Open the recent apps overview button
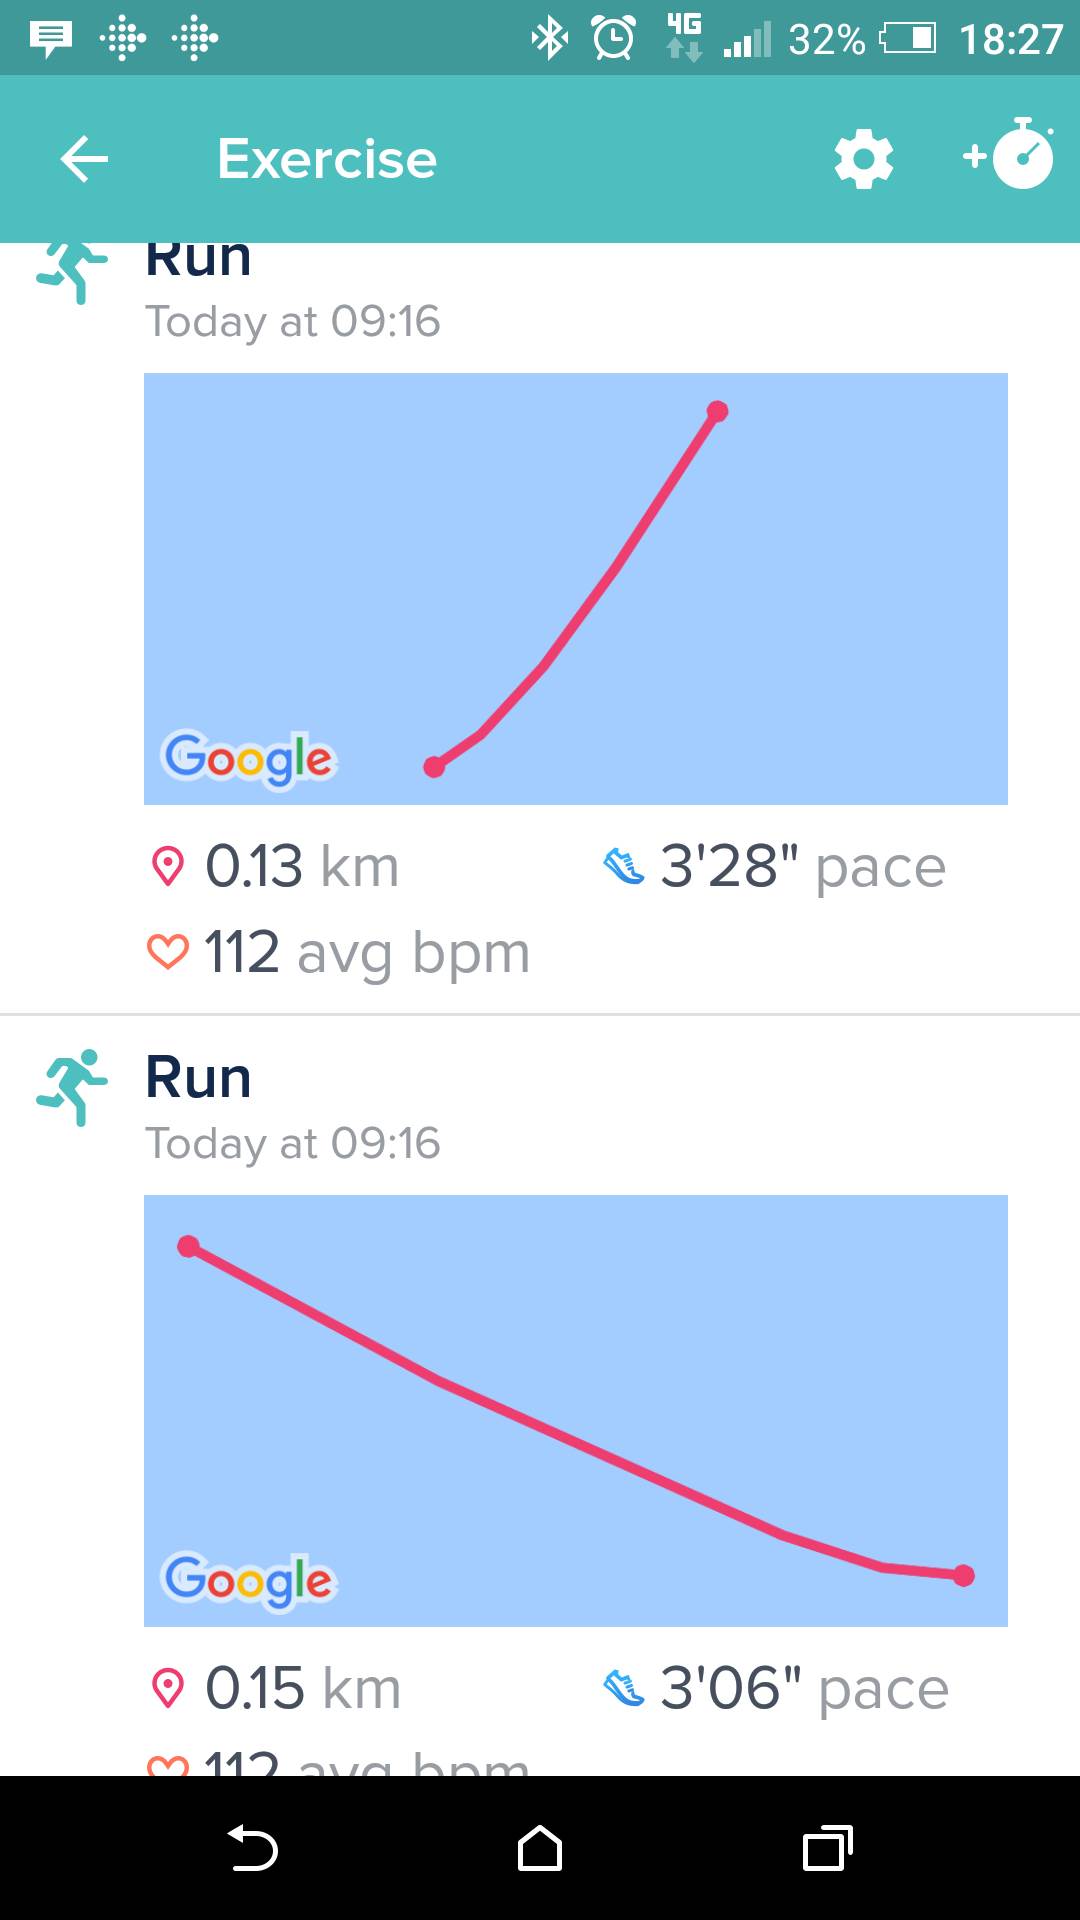Viewport: 1080px width, 1920px height. [827, 1848]
